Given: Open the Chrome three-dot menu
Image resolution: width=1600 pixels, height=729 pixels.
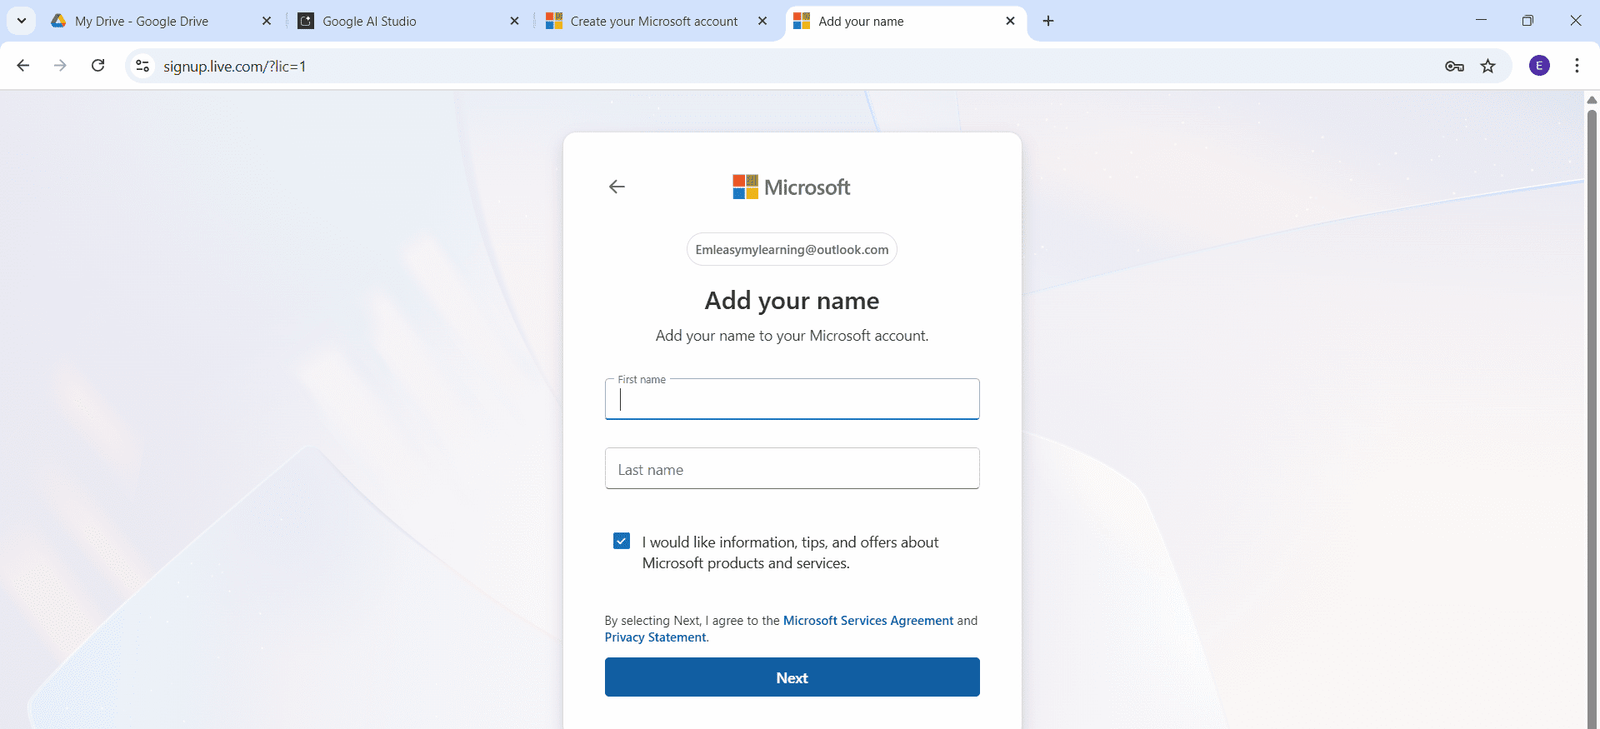Looking at the screenshot, I should pyautogui.click(x=1577, y=66).
